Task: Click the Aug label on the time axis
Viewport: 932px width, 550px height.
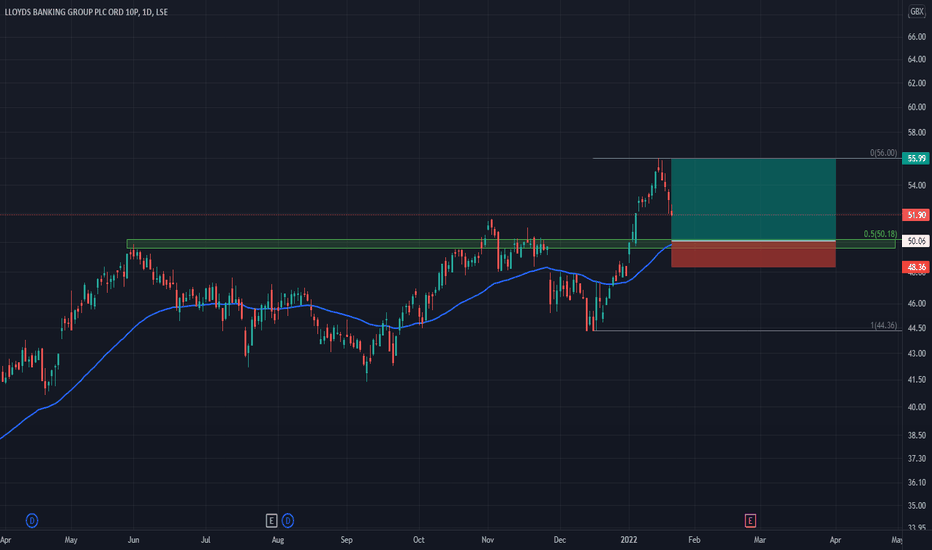Action: point(278,540)
